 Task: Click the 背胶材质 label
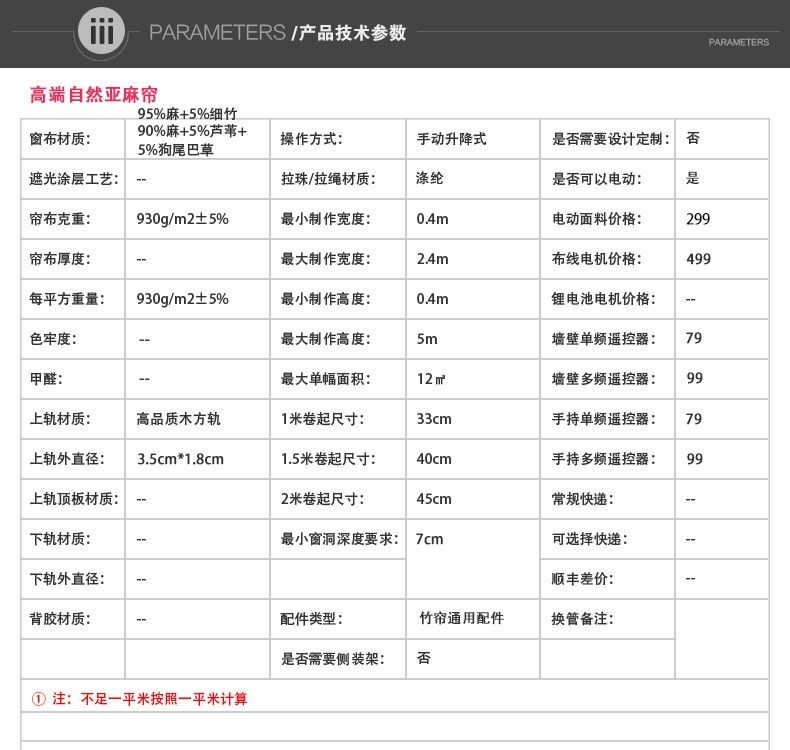[x=60, y=619]
